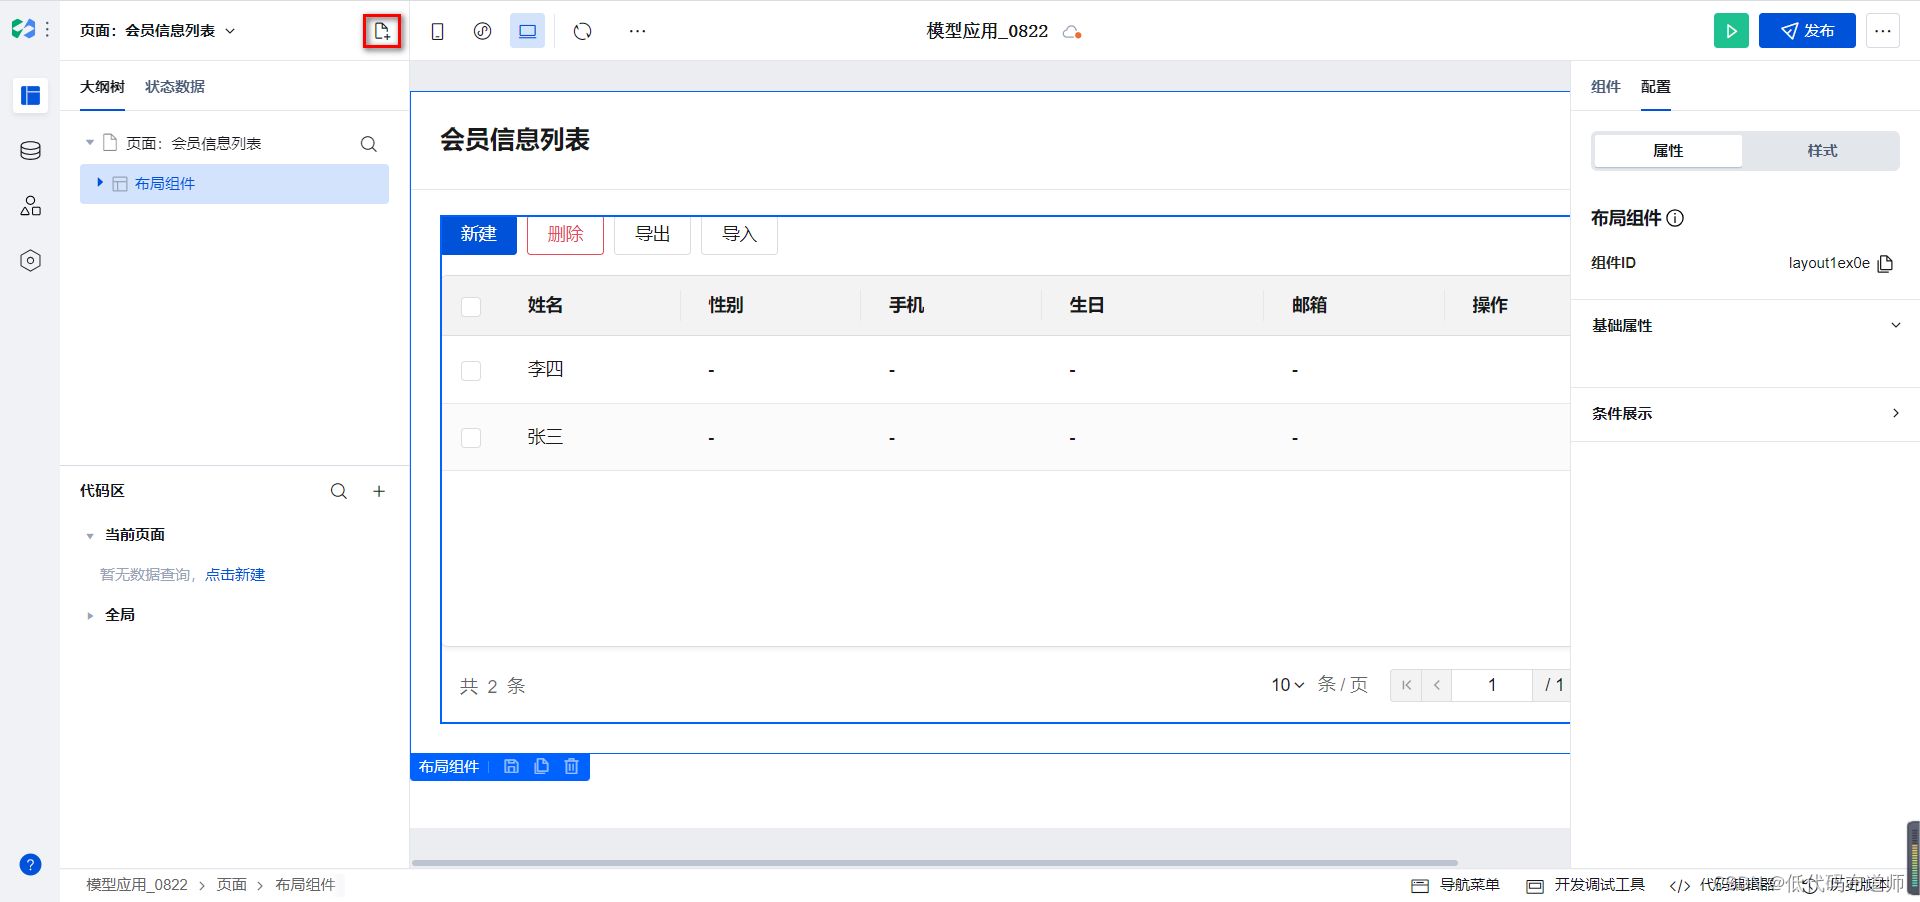
Task: Switch to the 组件 tab
Action: coord(1606,87)
